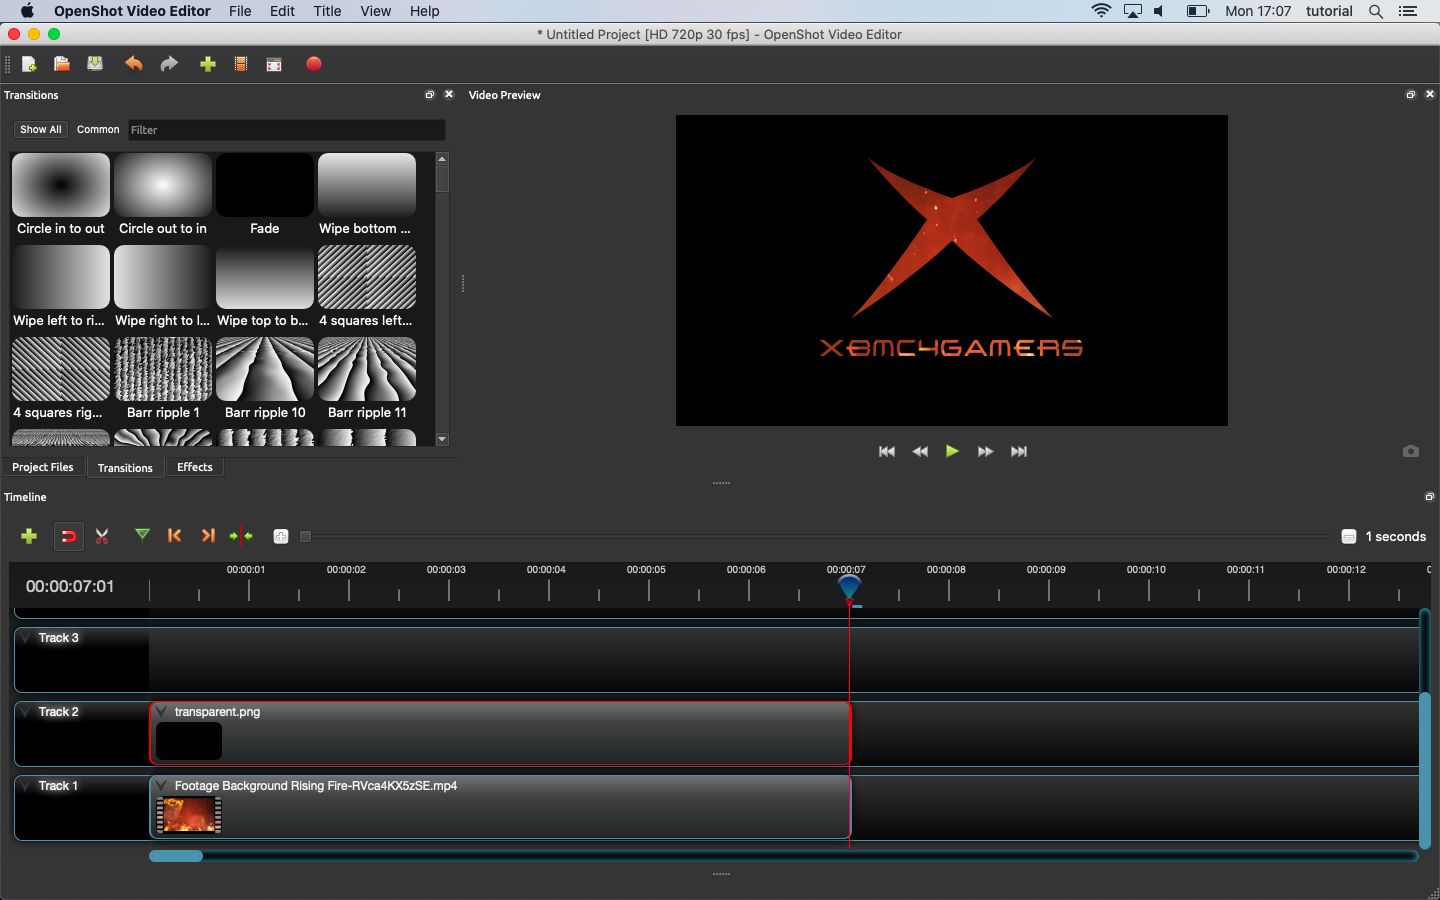Toggle the Common transitions filter

pos(98,130)
